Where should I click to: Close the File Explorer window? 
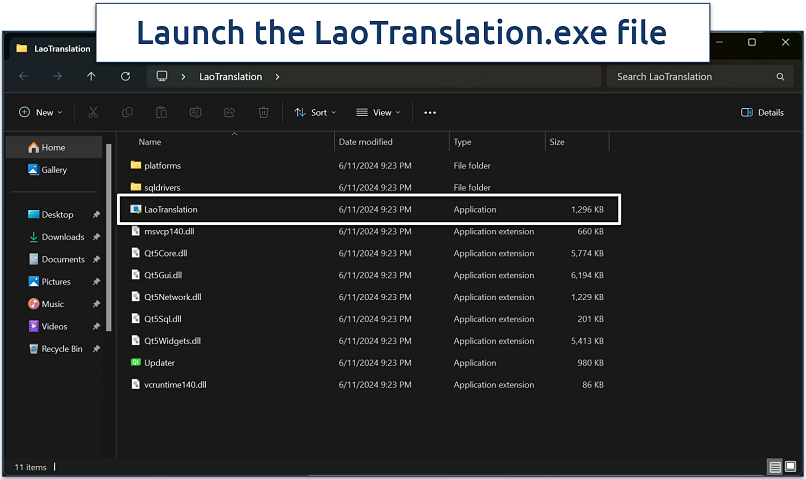785,42
